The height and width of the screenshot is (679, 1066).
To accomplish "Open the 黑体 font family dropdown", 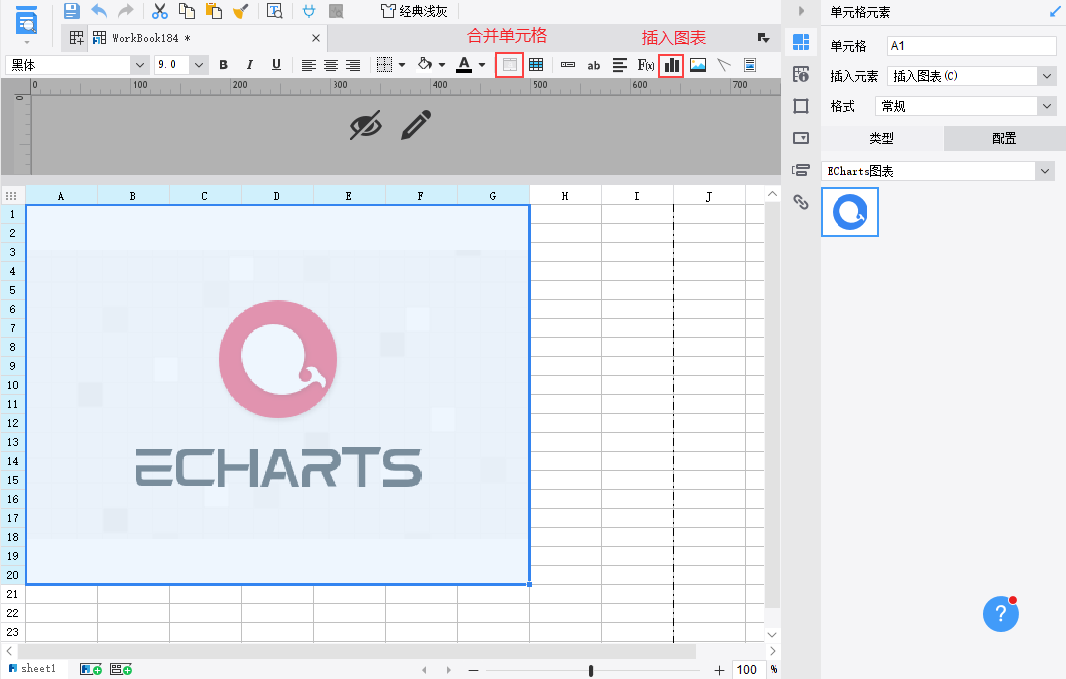I will [x=139, y=65].
